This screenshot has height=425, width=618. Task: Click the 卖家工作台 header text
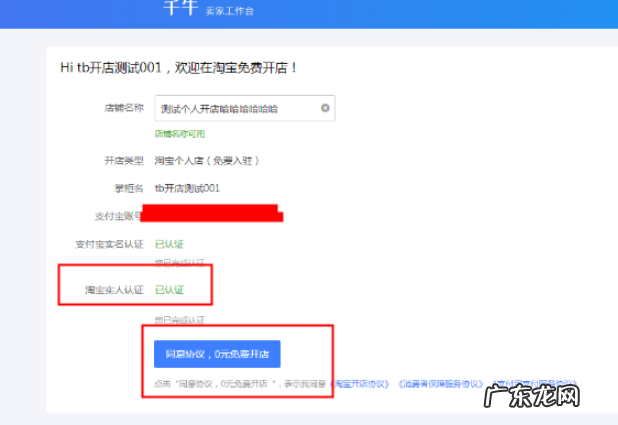click(x=229, y=11)
